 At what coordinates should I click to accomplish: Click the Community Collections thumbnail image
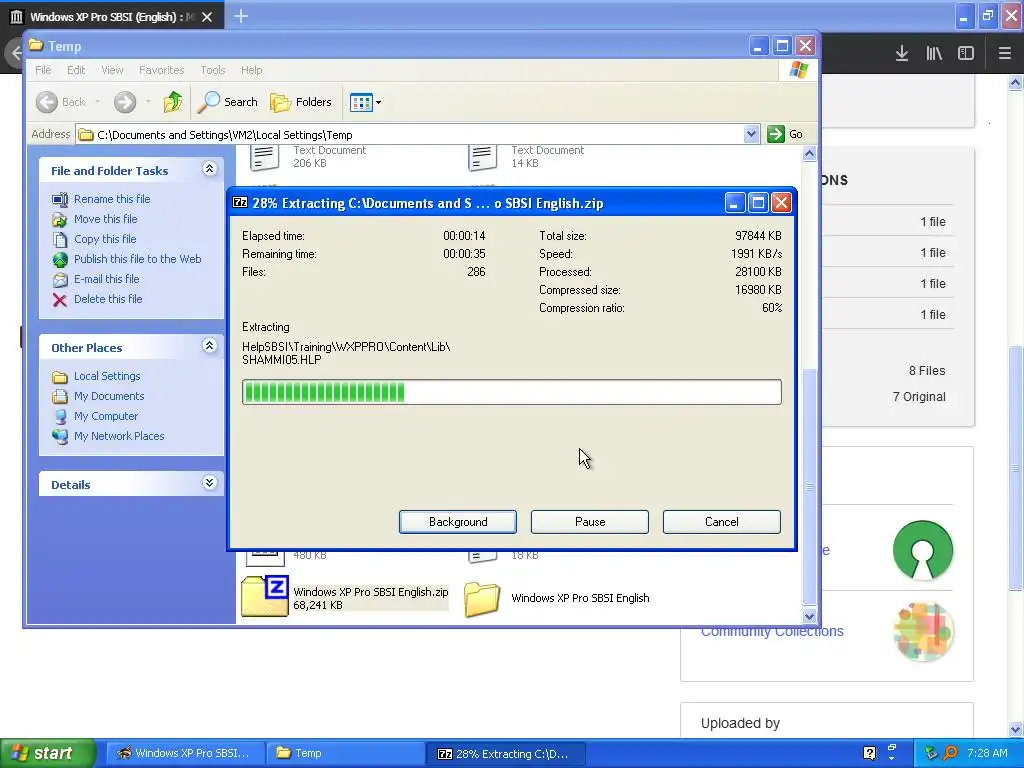click(923, 632)
